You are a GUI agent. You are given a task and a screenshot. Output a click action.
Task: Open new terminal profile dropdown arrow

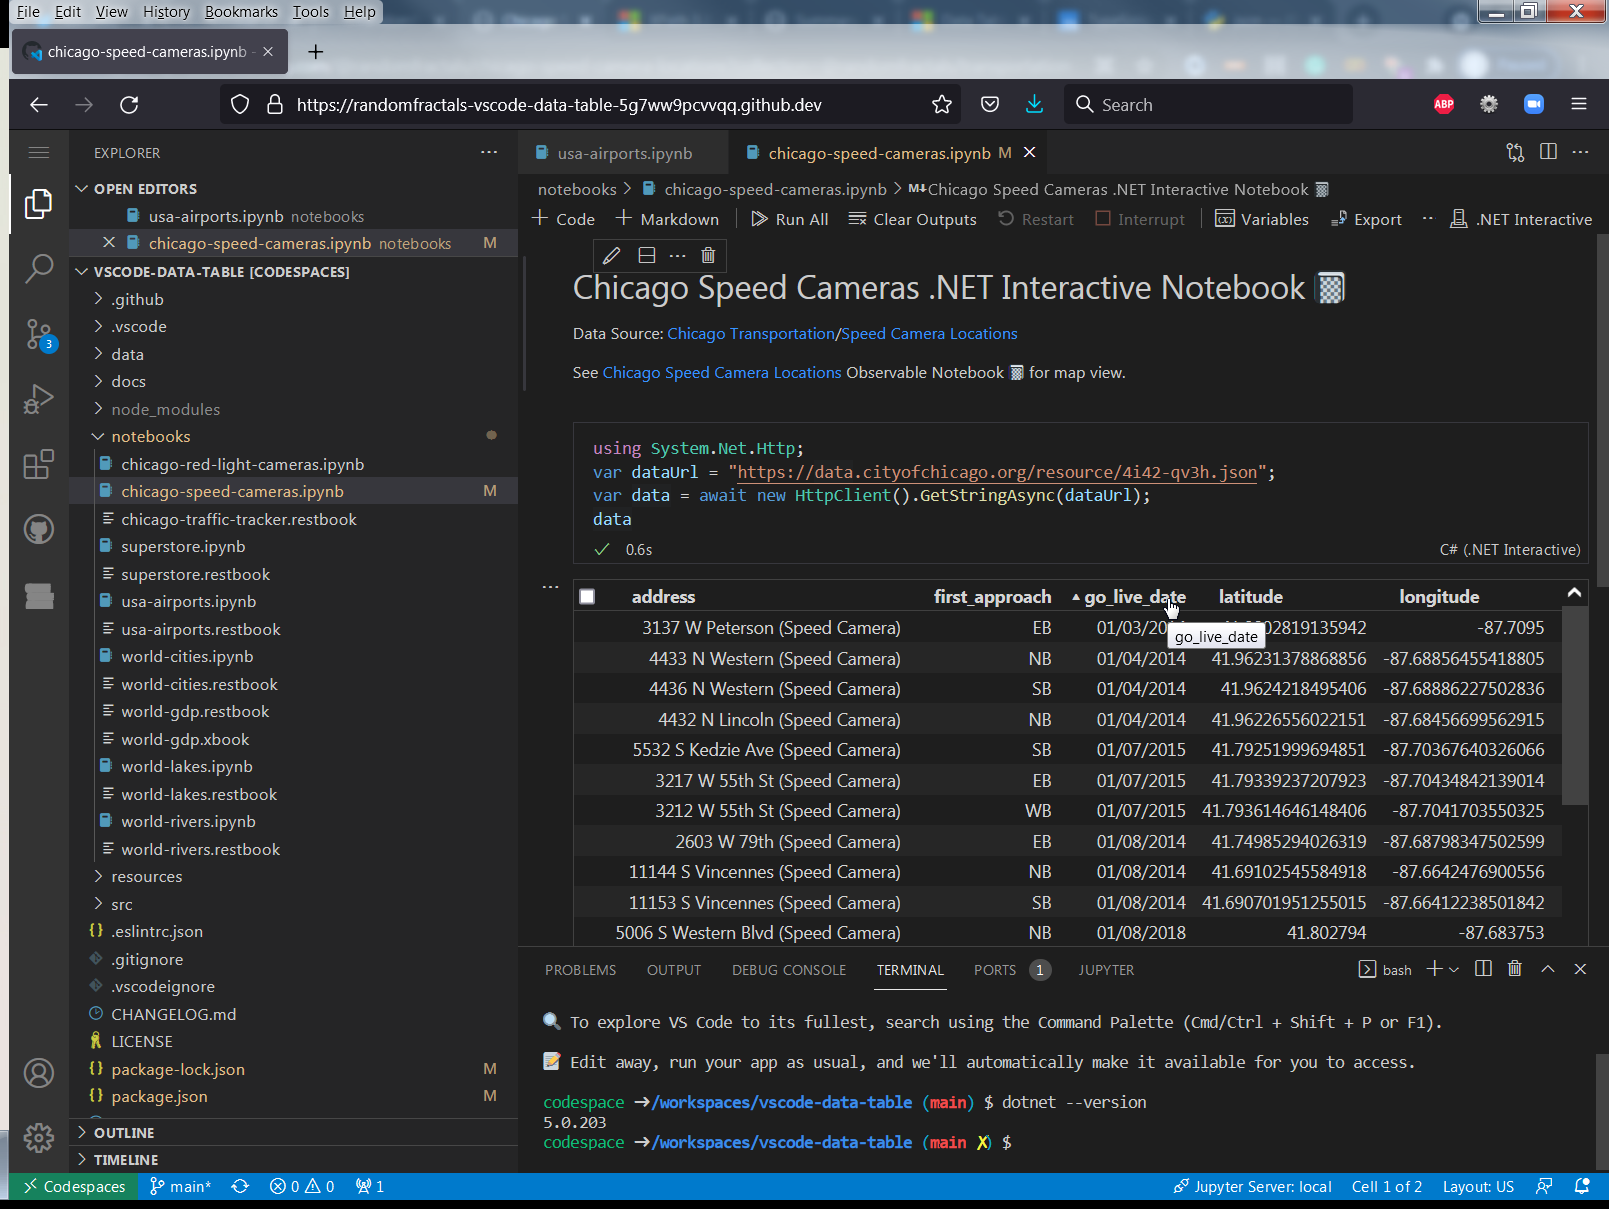(1453, 969)
